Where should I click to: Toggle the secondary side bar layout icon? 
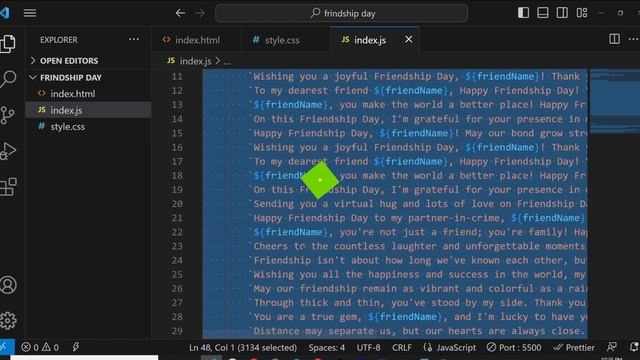point(562,13)
